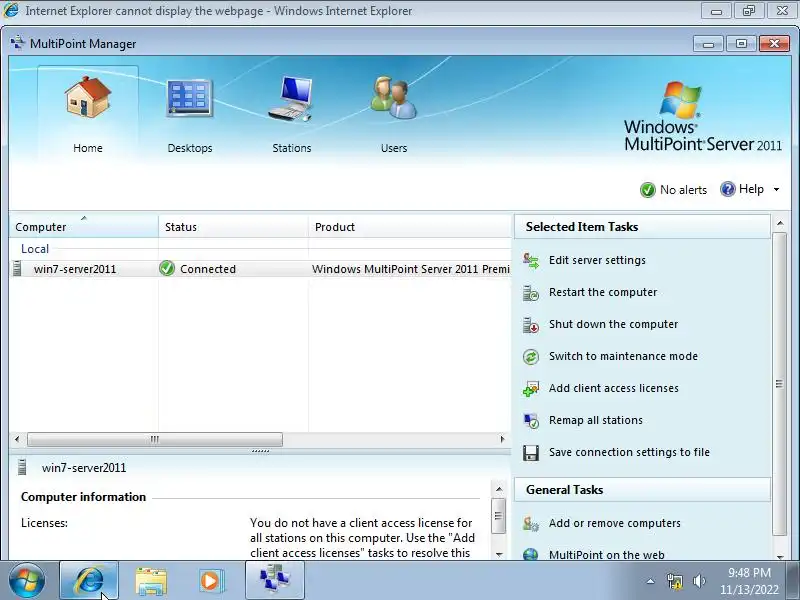800x600 pixels.
Task: Select the win7-server2011 row in the list
Action: (260, 269)
